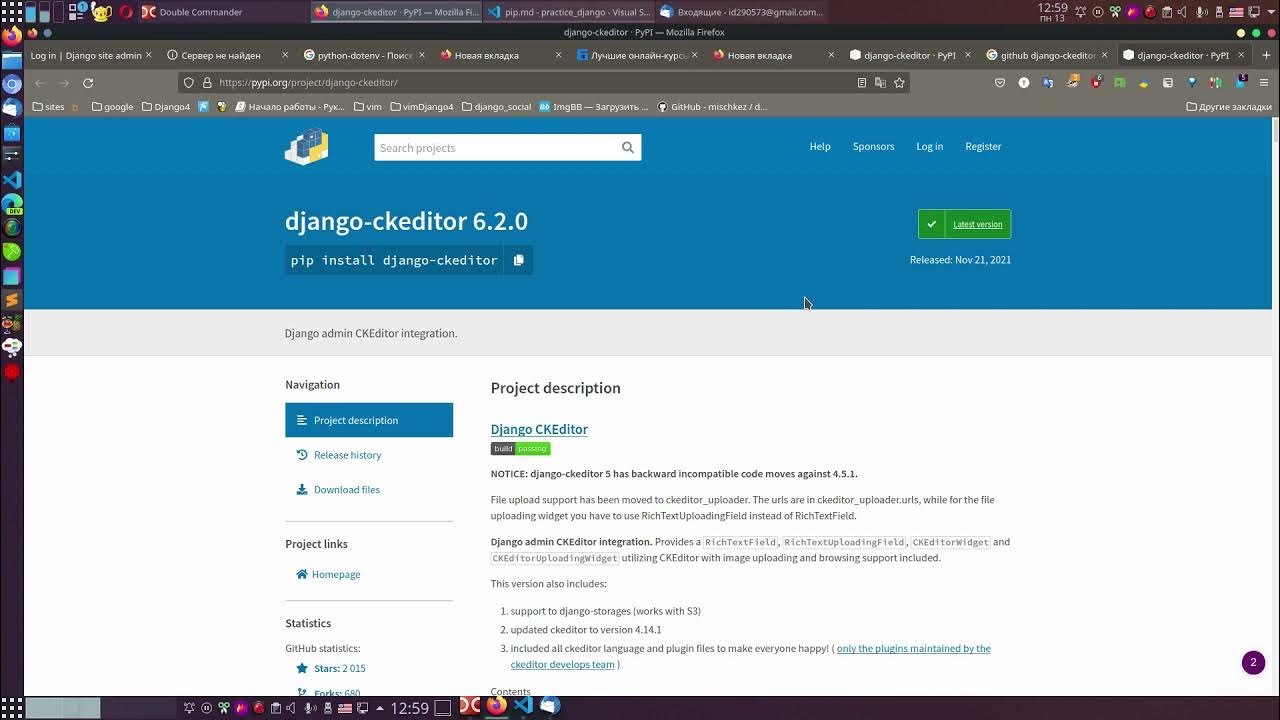The width and height of the screenshot is (1280, 720).
Task: Open the Pocket save icon
Action: (x=999, y=83)
